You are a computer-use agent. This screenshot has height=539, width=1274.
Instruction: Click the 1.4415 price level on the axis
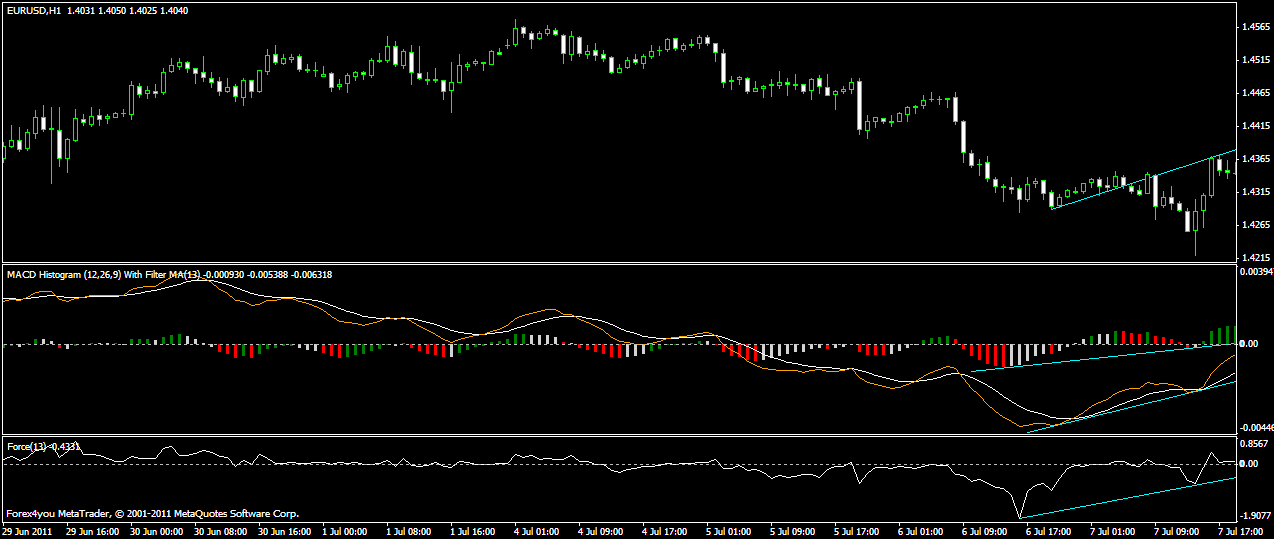coord(1254,126)
